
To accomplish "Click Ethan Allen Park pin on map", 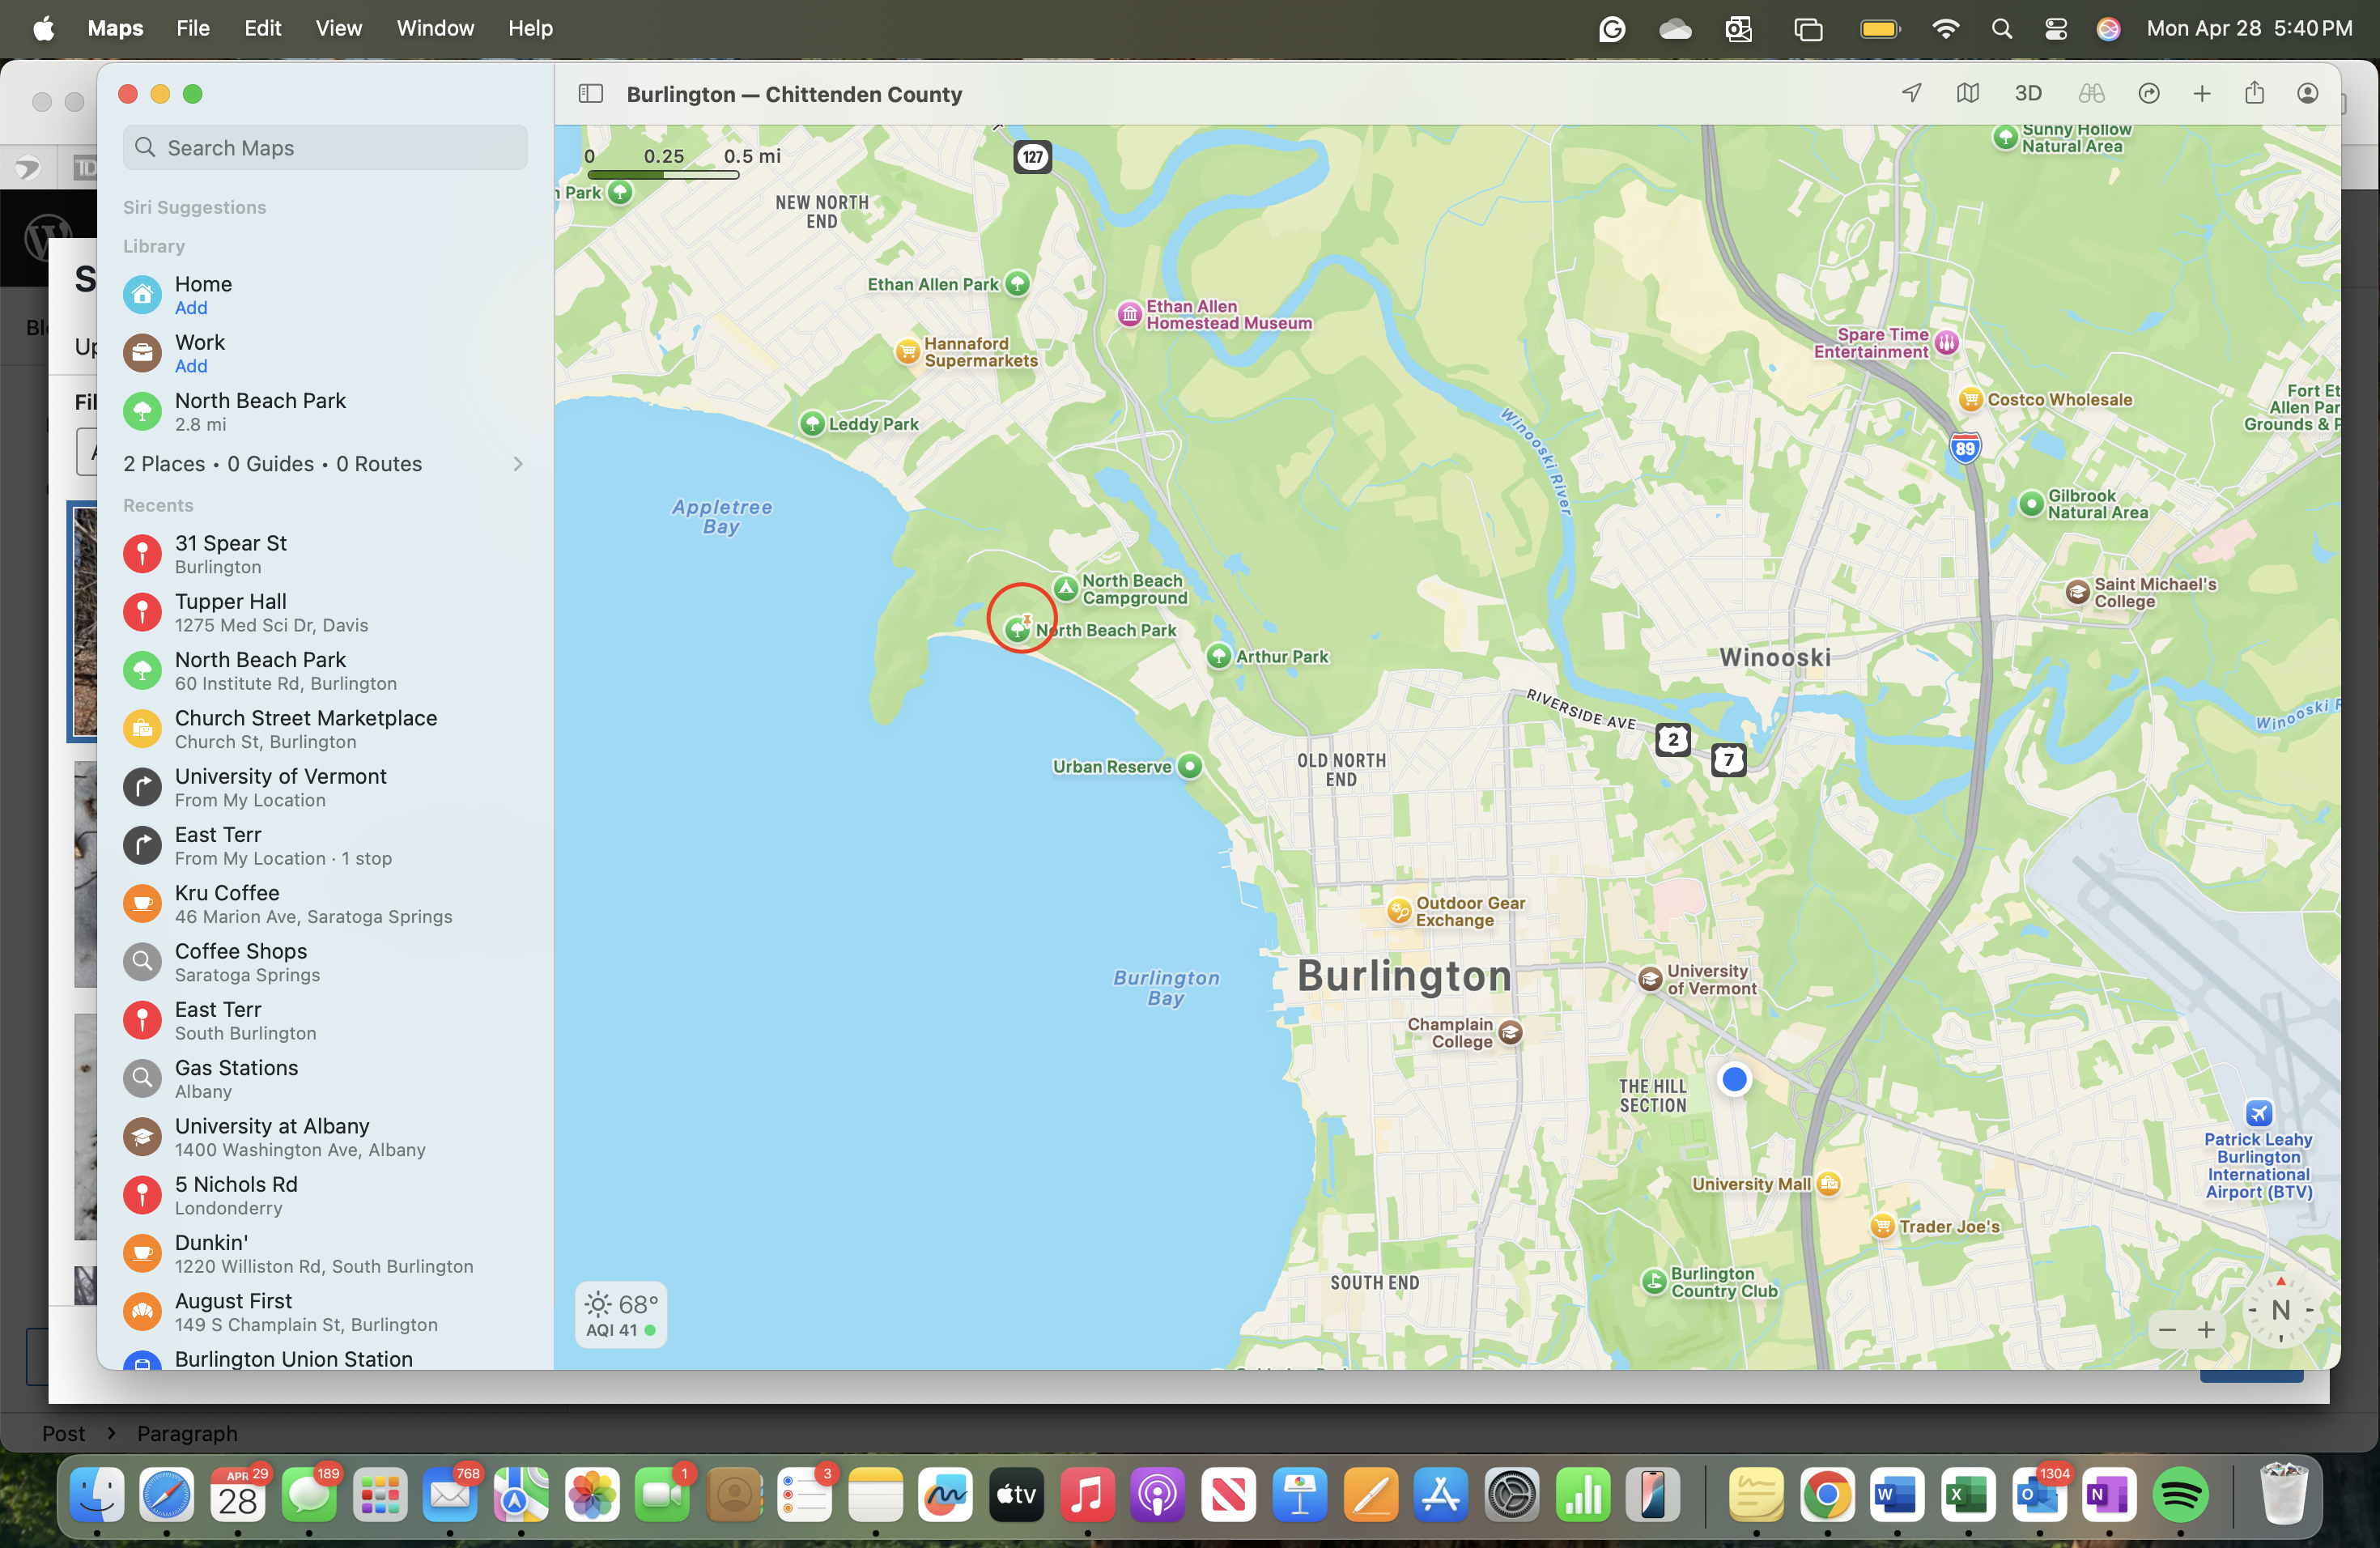I will [1017, 284].
